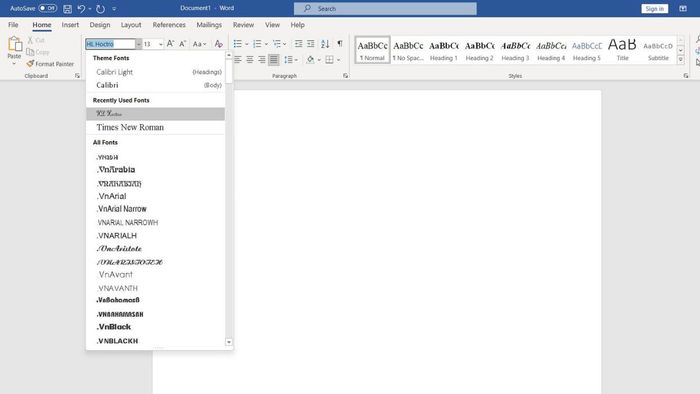Click the Bullets list icon
This screenshot has width=700, height=394.
(238, 44)
